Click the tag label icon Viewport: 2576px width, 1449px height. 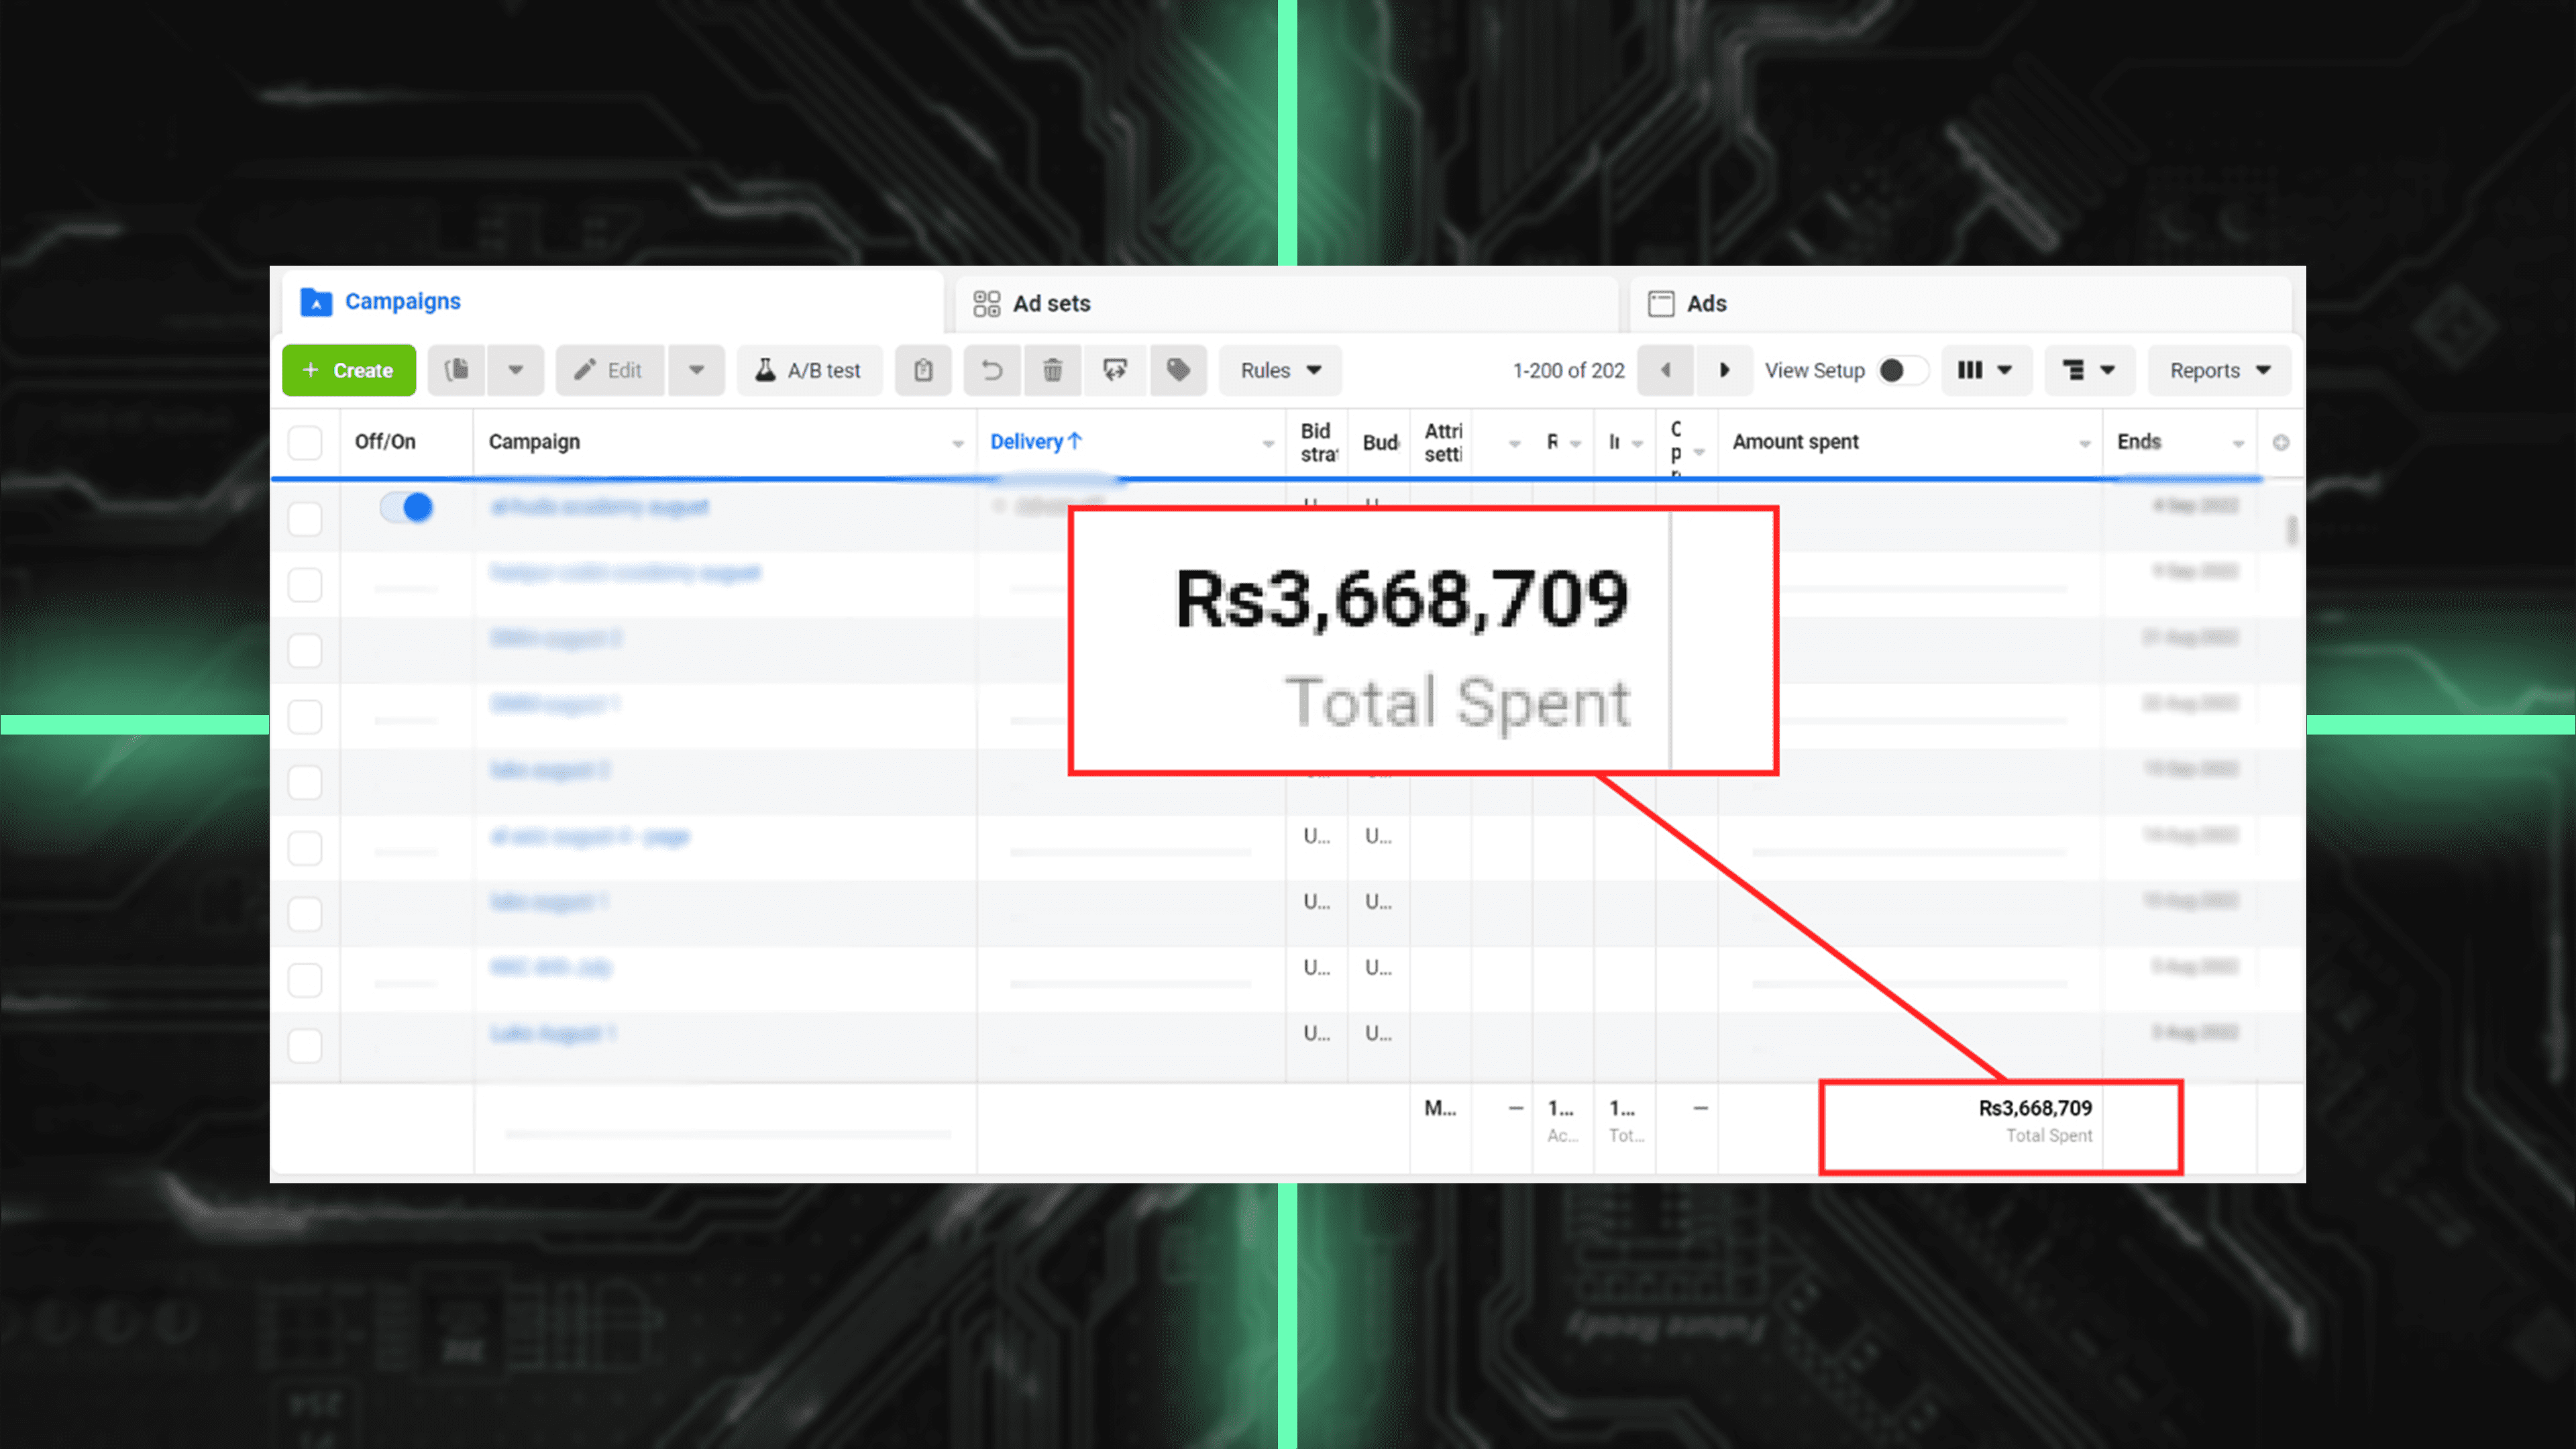(1178, 370)
